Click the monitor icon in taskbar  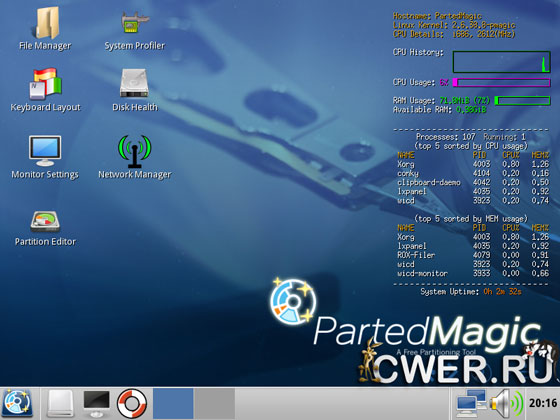click(x=96, y=404)
